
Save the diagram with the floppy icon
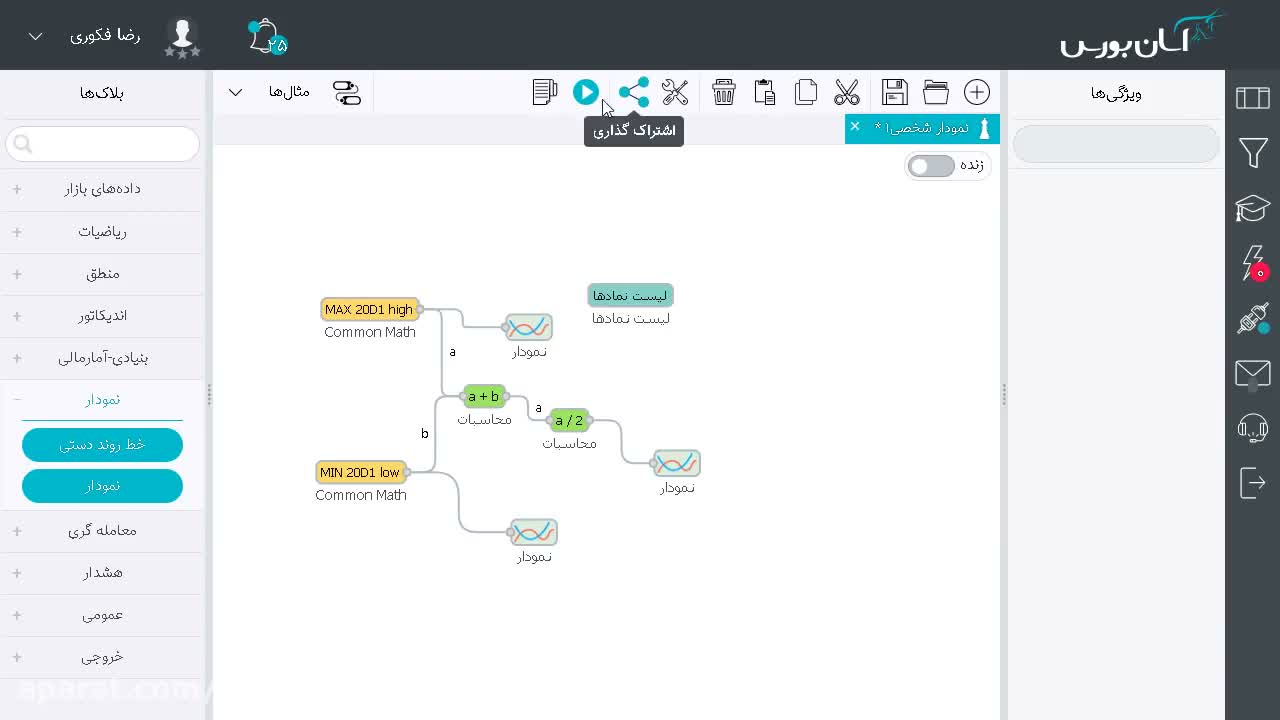(x=895, y=92)
